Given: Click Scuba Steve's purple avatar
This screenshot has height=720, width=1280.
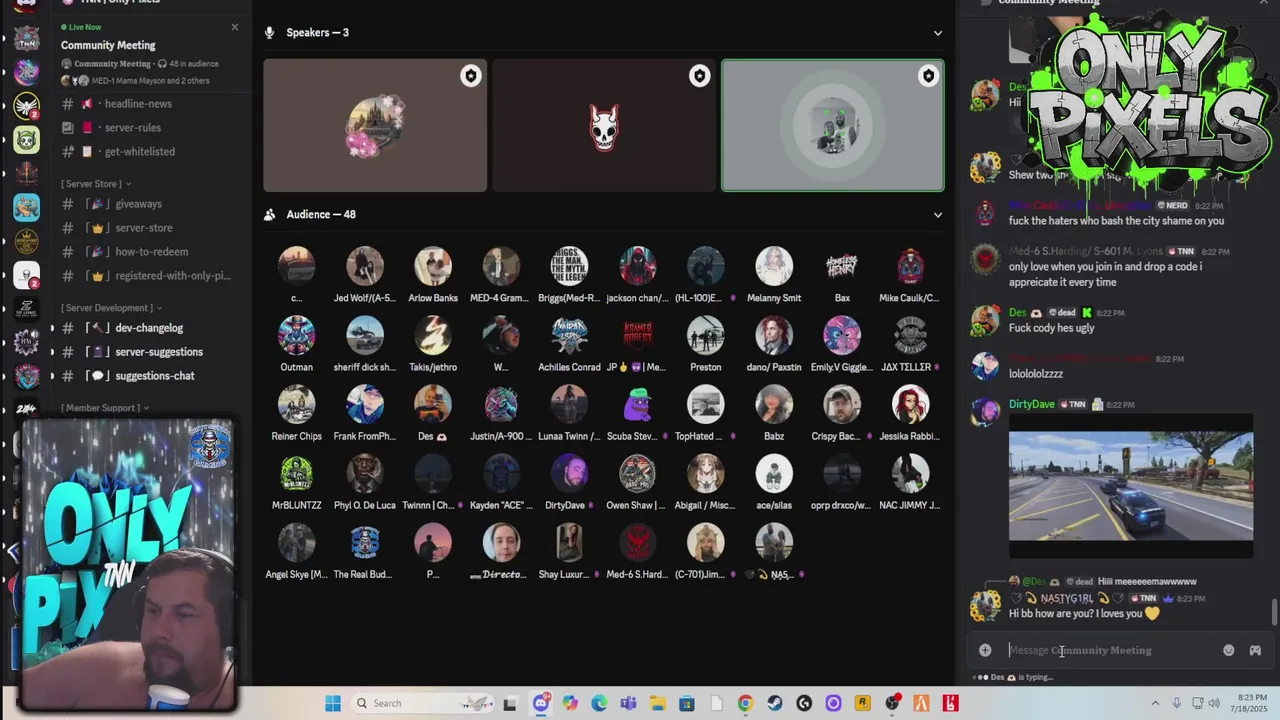Looking at the screenshot, I should (637, 404).
